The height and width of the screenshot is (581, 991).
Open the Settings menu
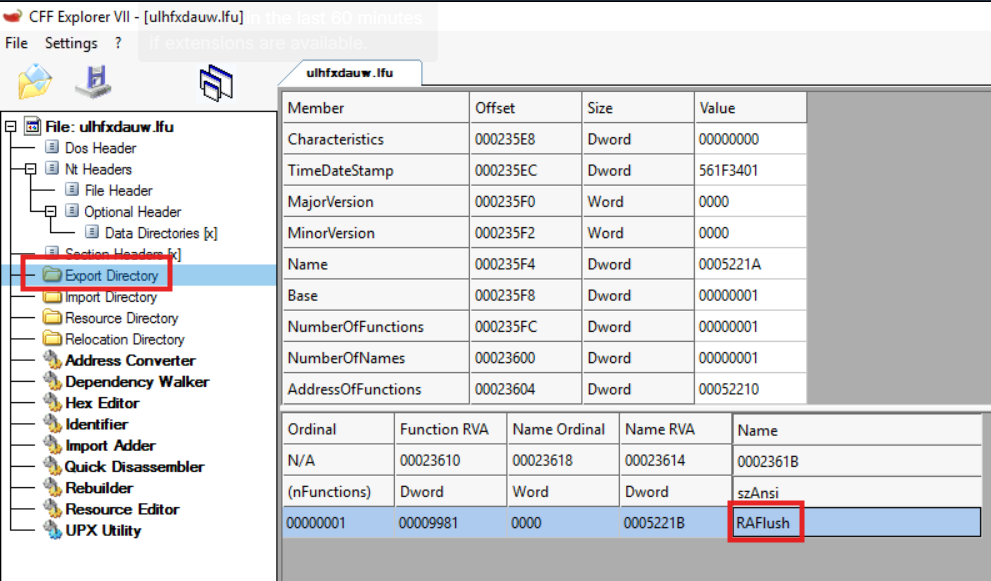coord(71,43)
